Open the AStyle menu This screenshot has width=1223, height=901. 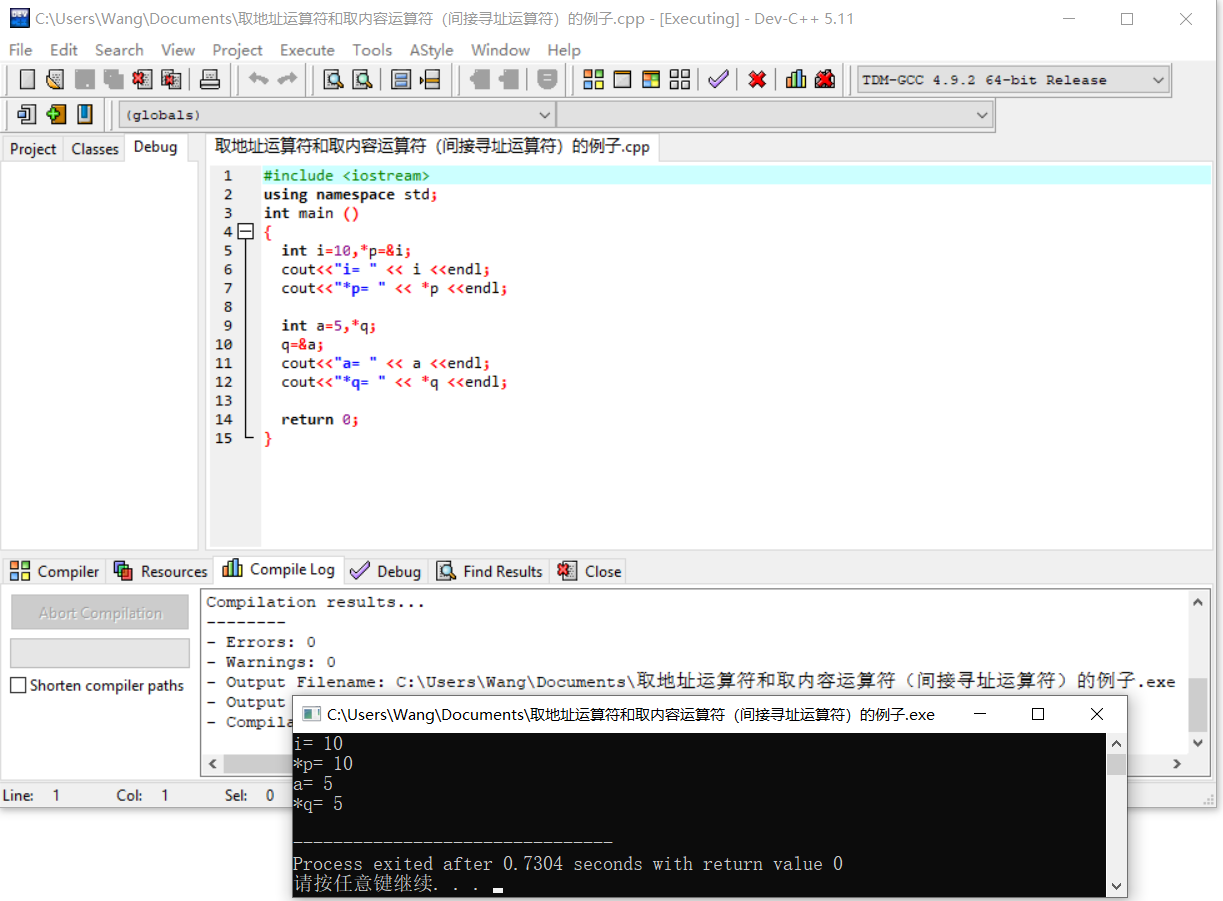point(431,50)
